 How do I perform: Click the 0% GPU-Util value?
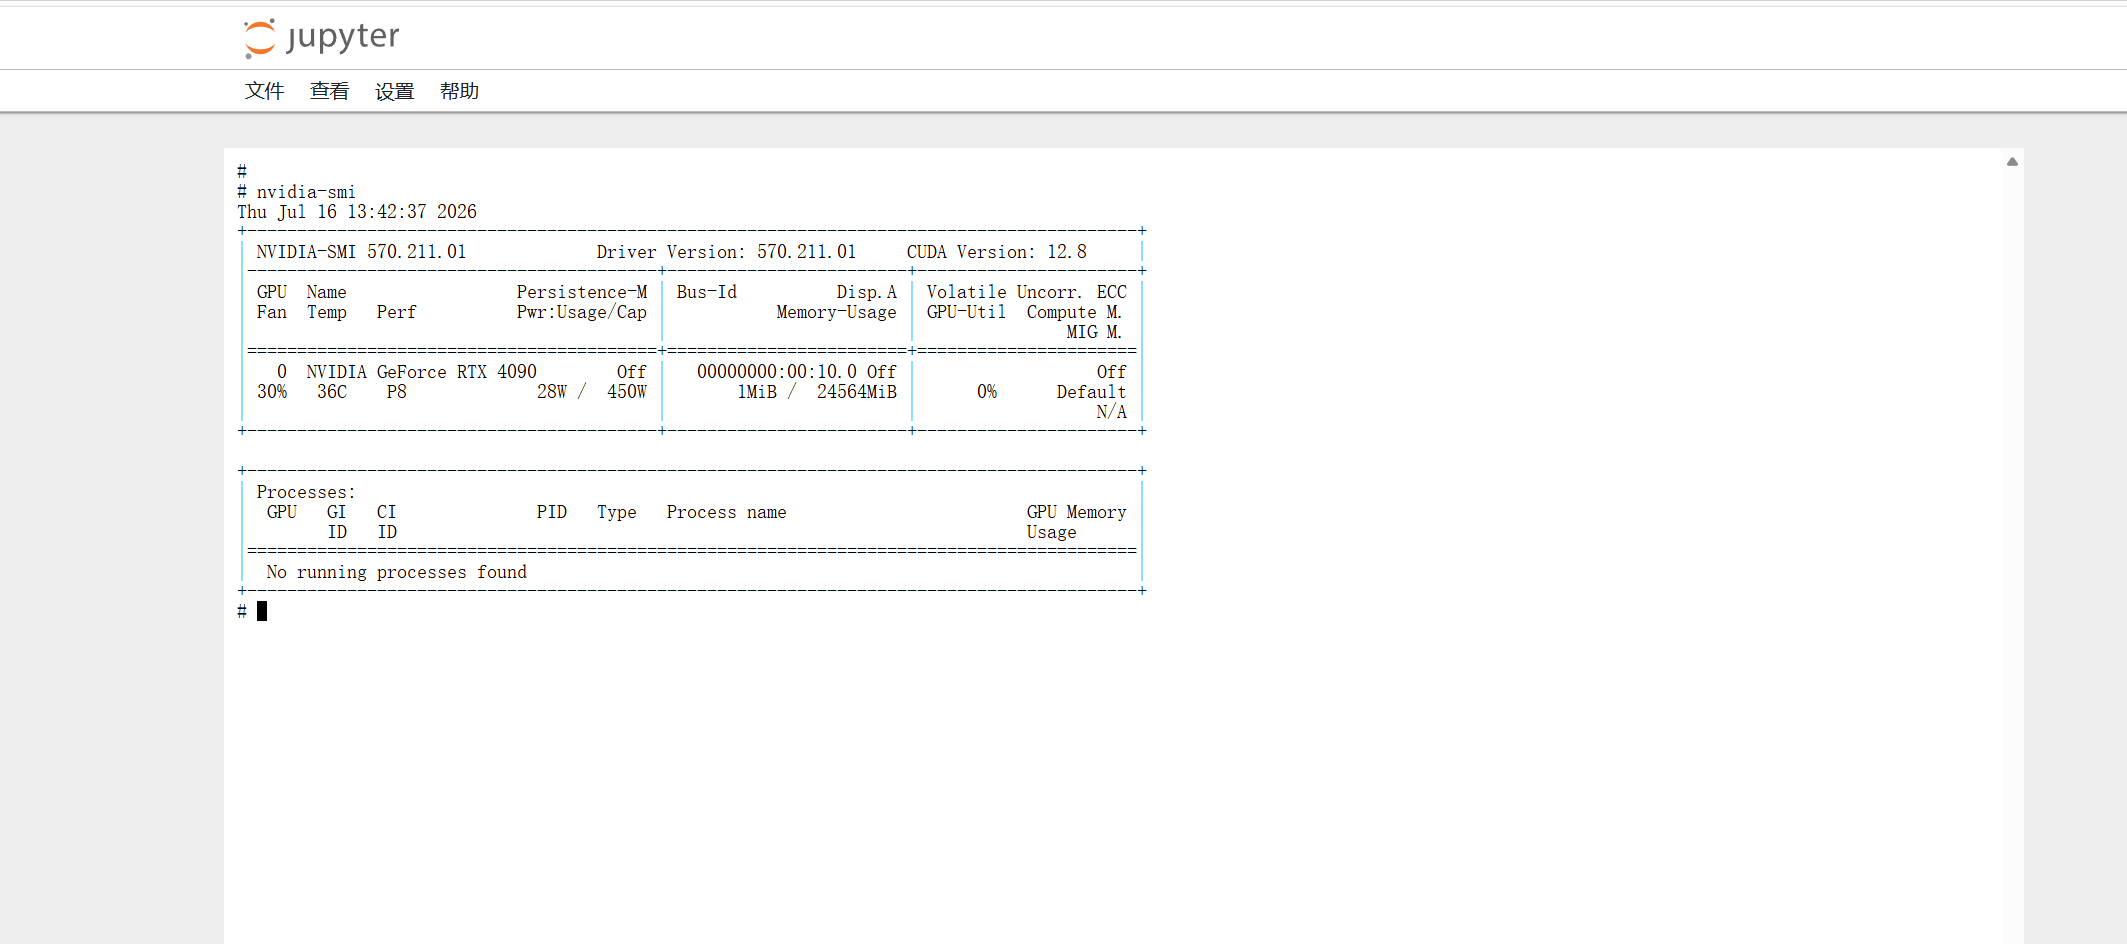pyautogui.click(x=987, y=392)
